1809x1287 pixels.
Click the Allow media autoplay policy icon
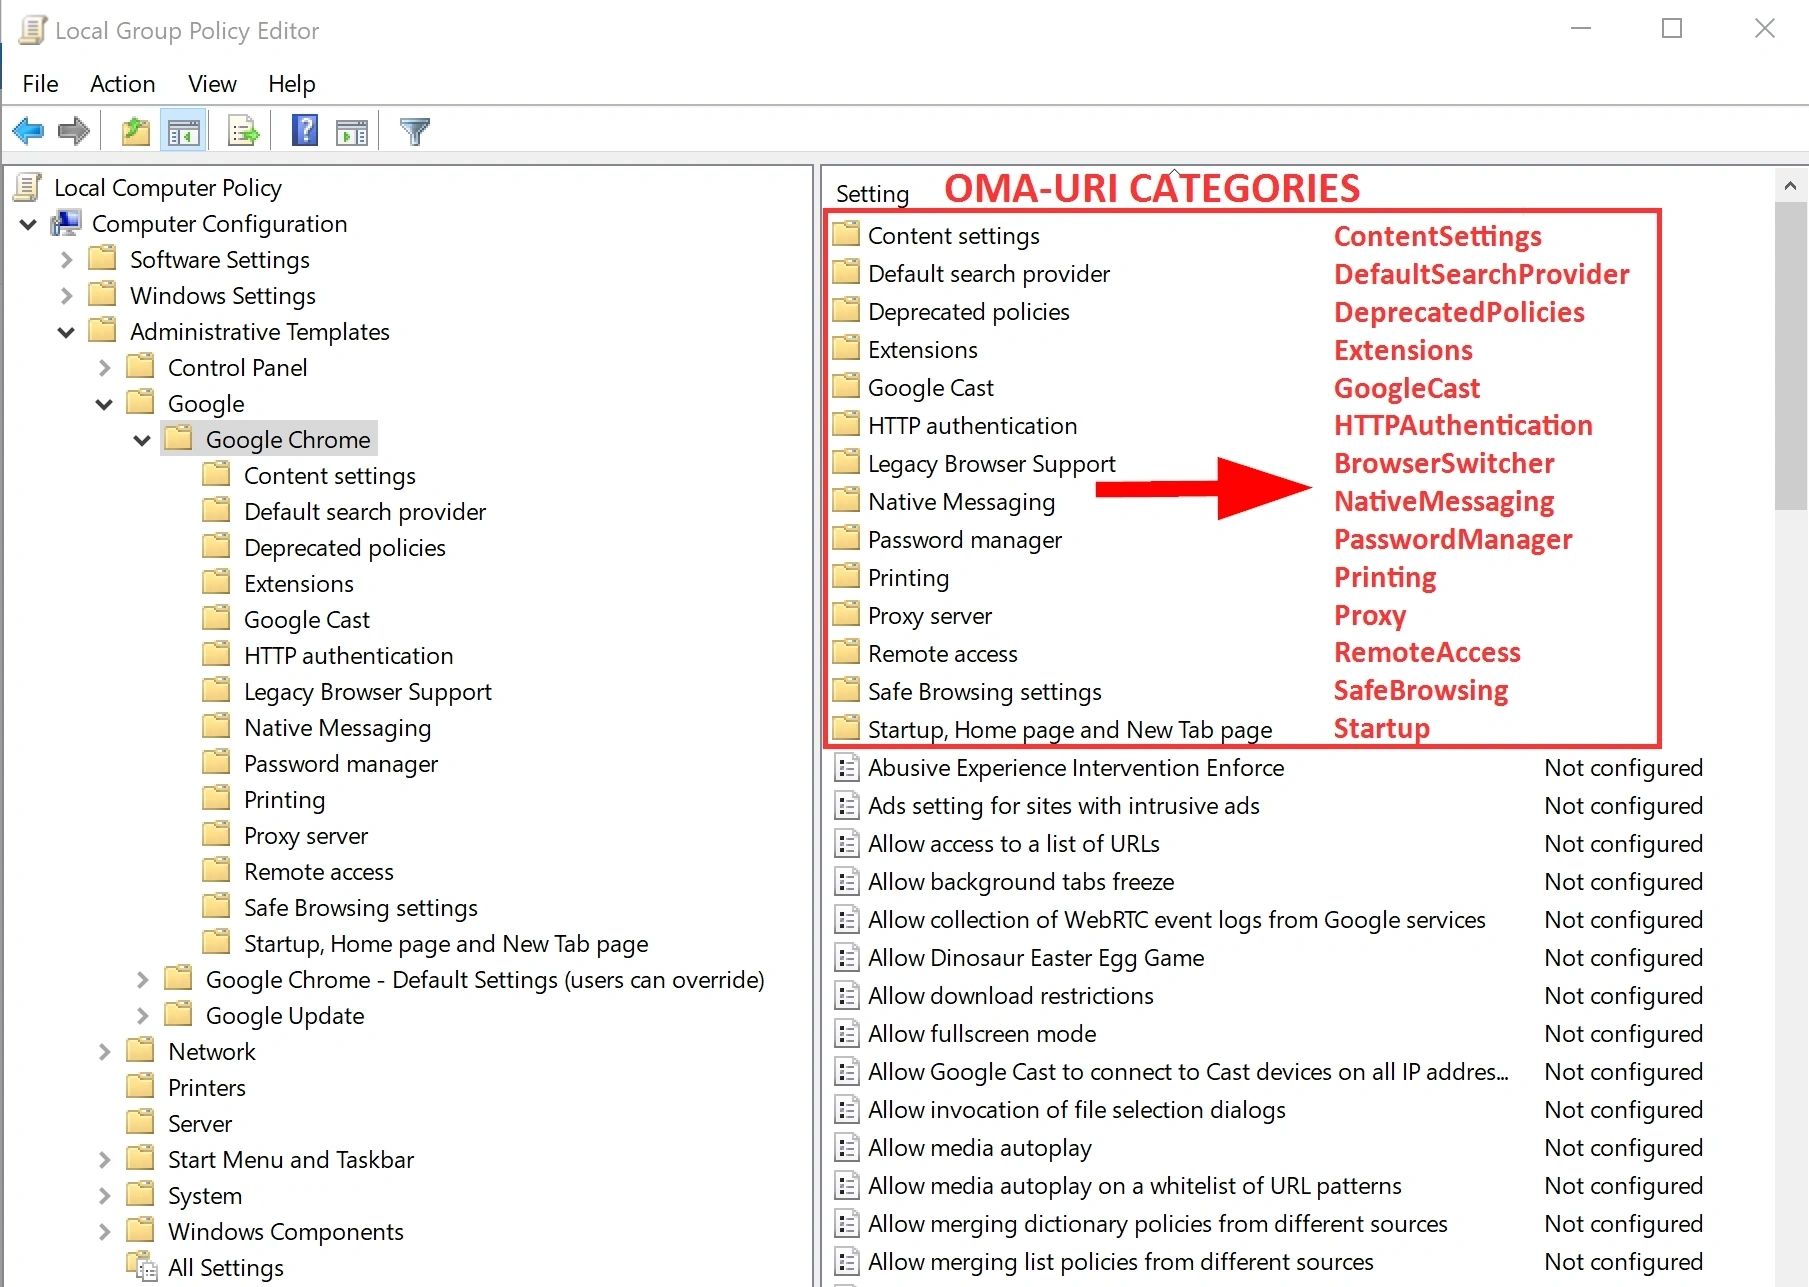tap(847, 1148)
